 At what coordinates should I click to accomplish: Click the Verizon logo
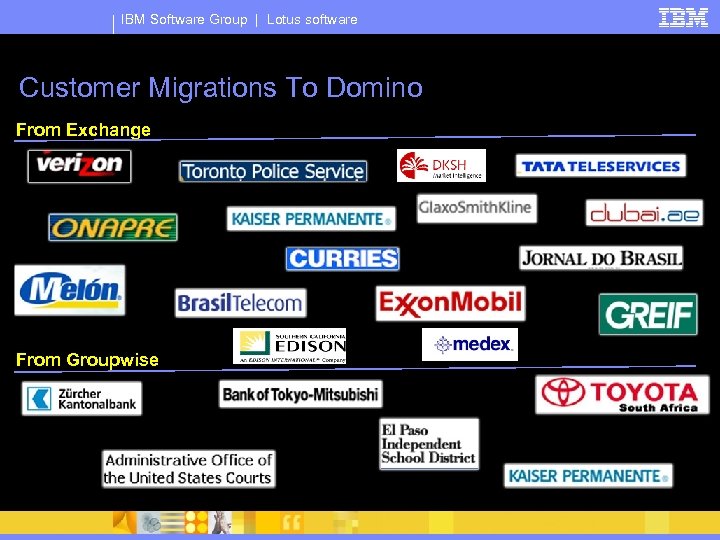pos(79,166)
